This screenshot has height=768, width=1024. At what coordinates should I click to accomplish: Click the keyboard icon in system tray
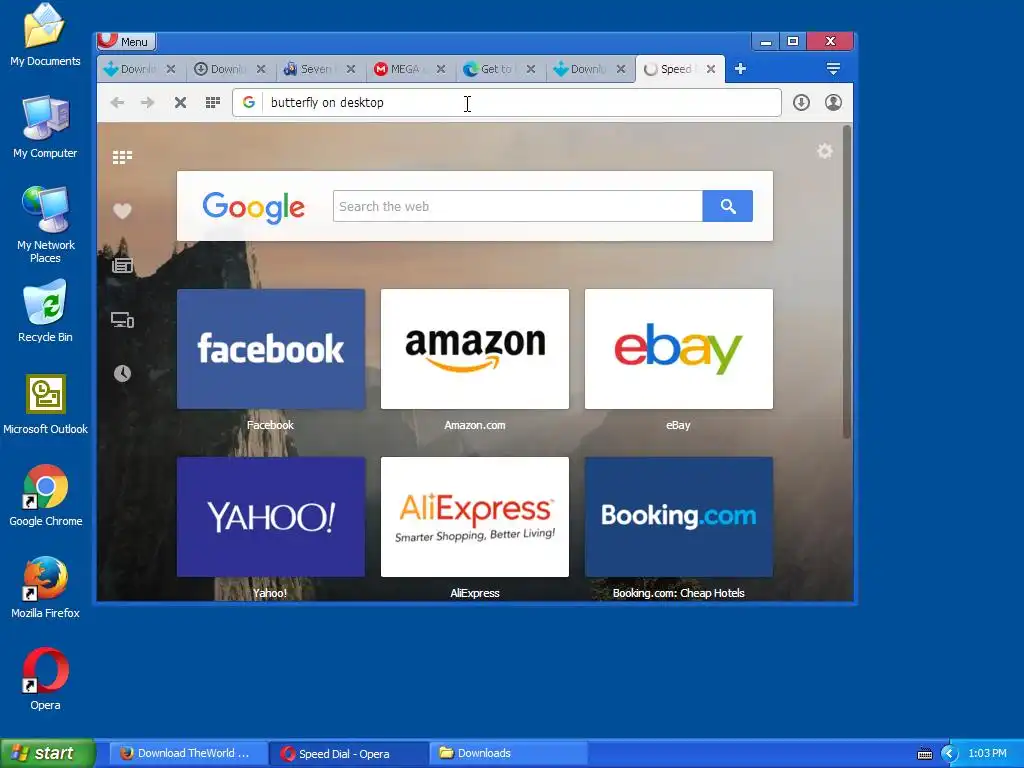925,754
